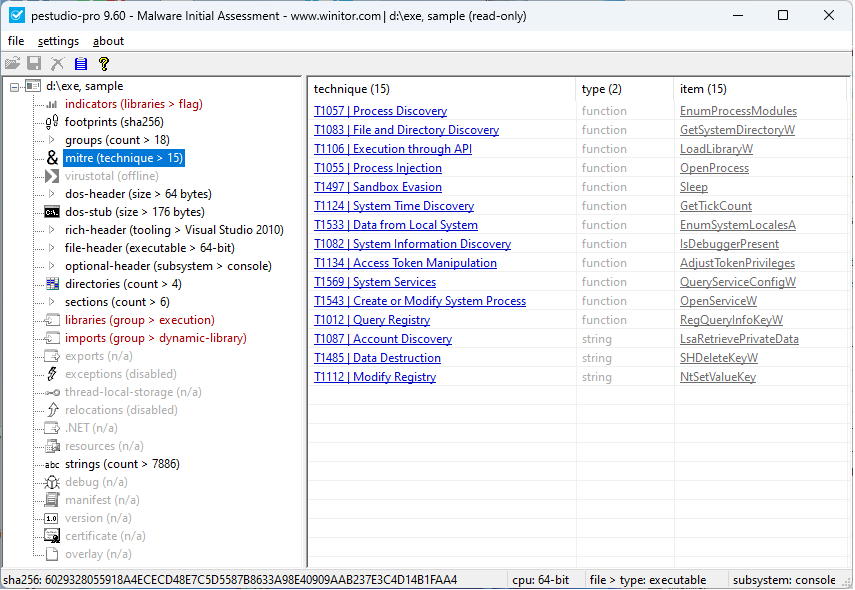Open the settings menu

pyautogui.click(x=58, y=41)
